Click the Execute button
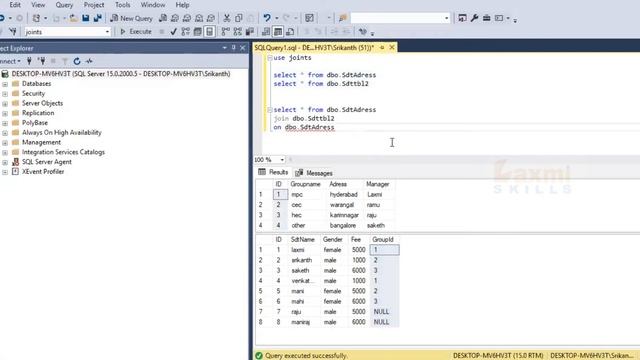Viewport: 640px width, 360px height. (136, 31)
